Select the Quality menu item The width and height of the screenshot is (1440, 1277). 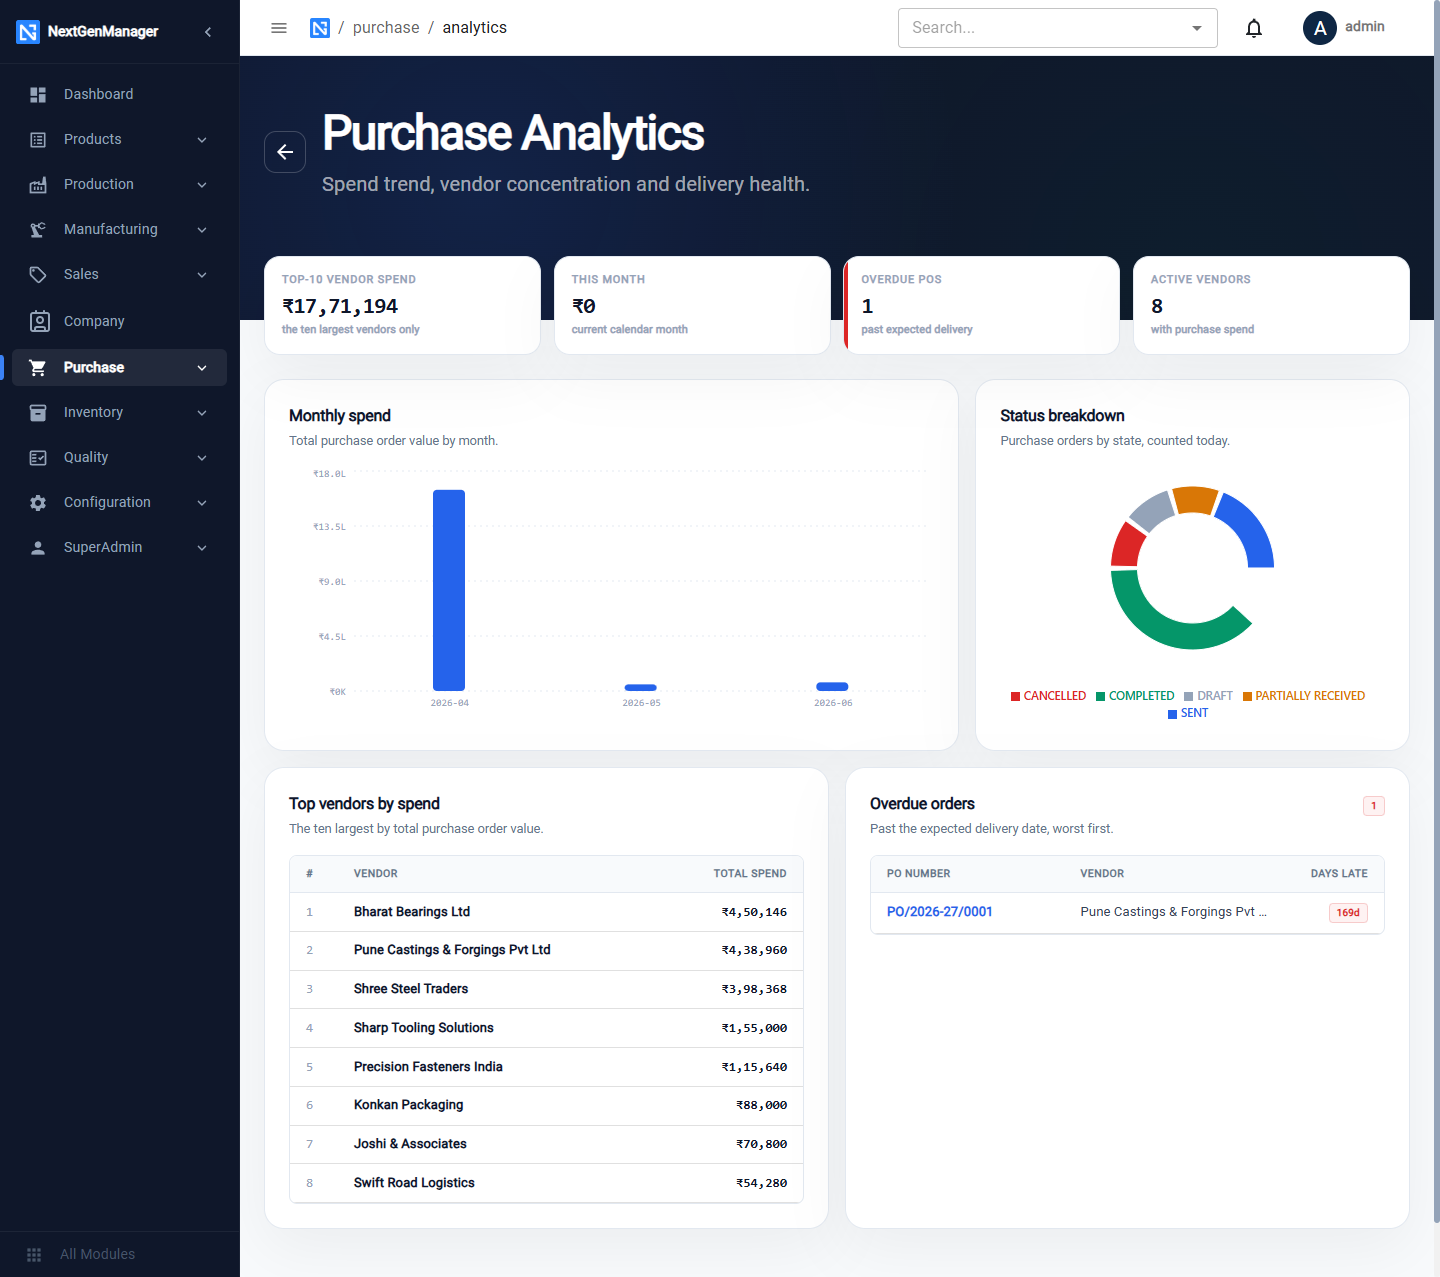click(x=120, y=457)
